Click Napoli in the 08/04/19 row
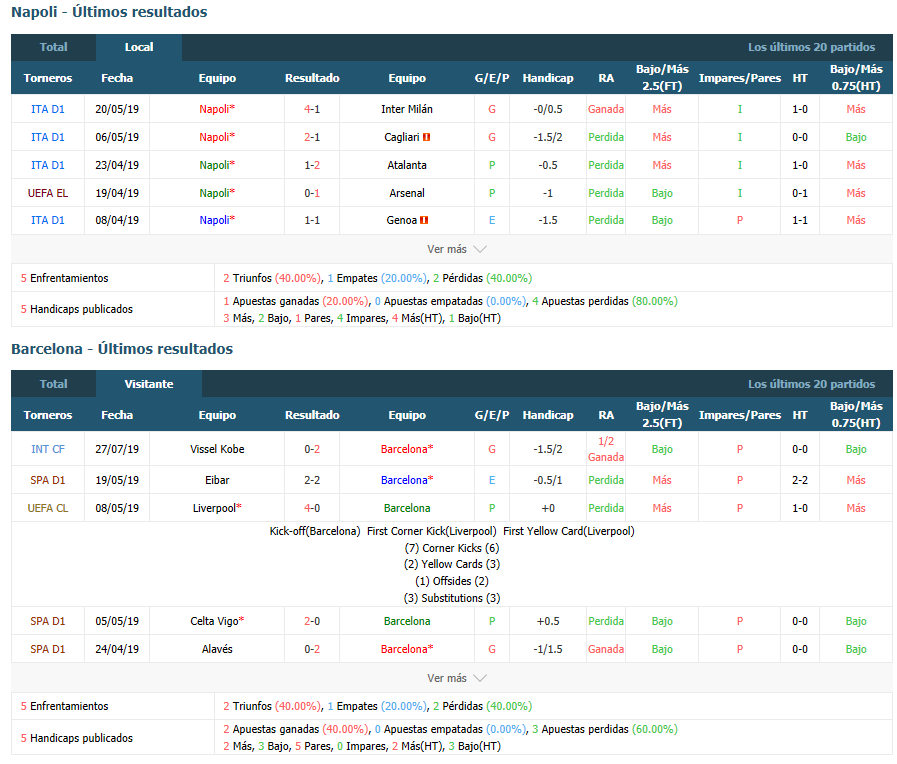The height and width of the screenshot is (764, 897). tap(214, 220)
